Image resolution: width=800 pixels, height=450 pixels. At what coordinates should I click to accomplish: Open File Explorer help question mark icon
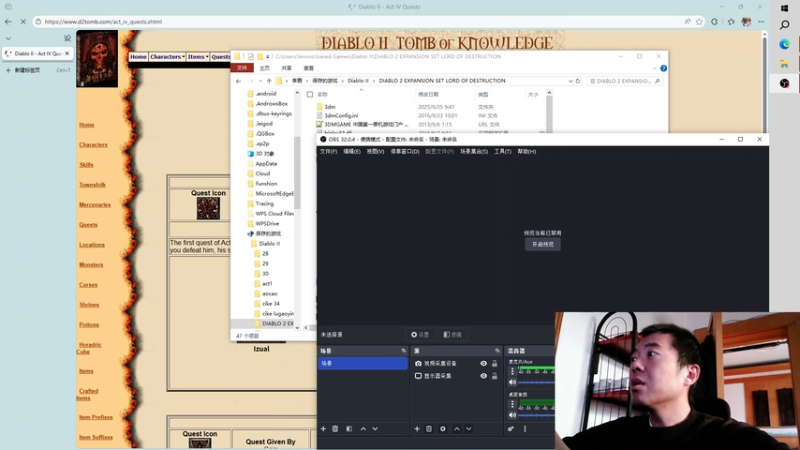(x=663, y=68)
